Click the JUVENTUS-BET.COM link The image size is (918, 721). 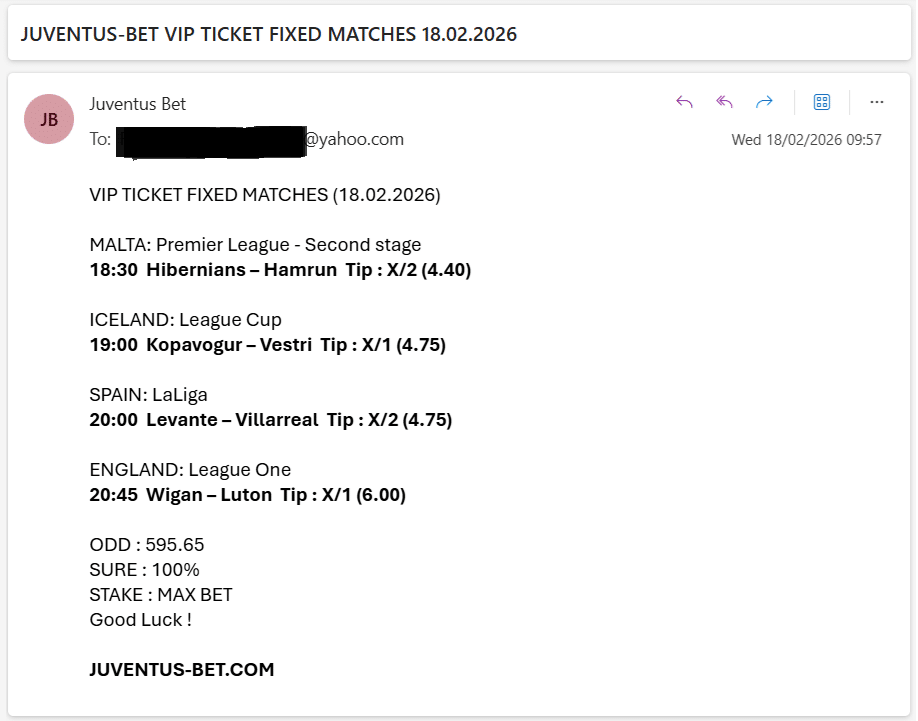pos(181,670)
